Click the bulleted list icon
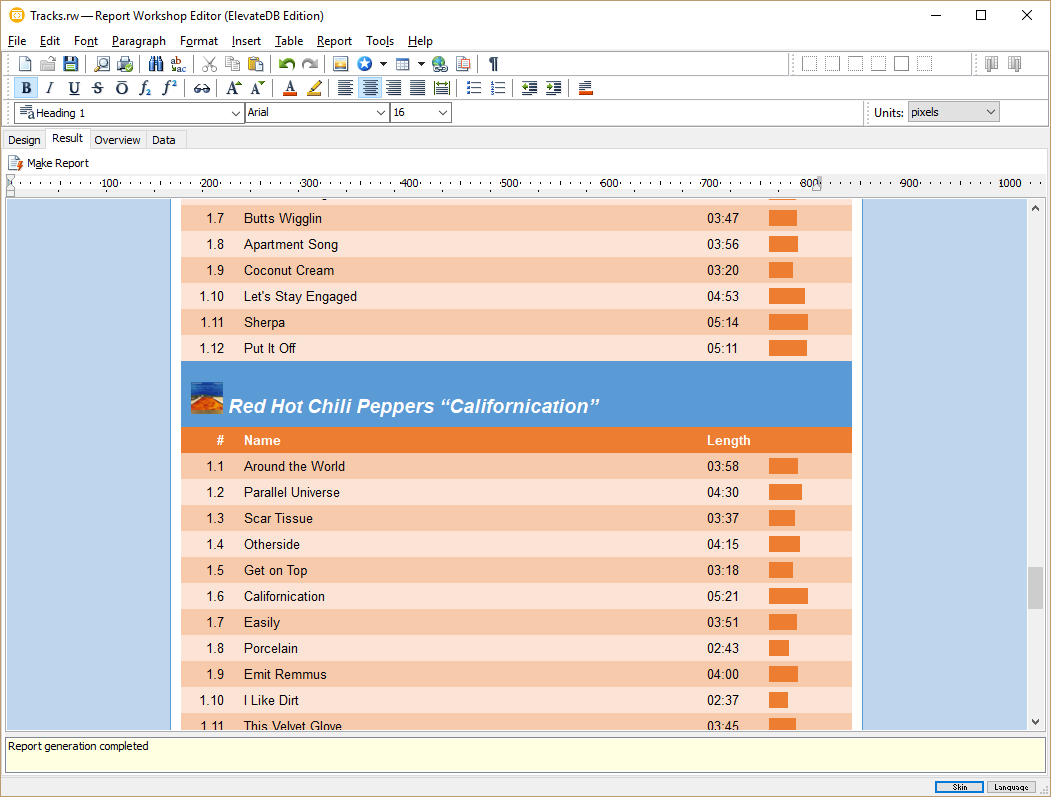The width and height of the screenshot is (1051, 797). tap(474, 88)
